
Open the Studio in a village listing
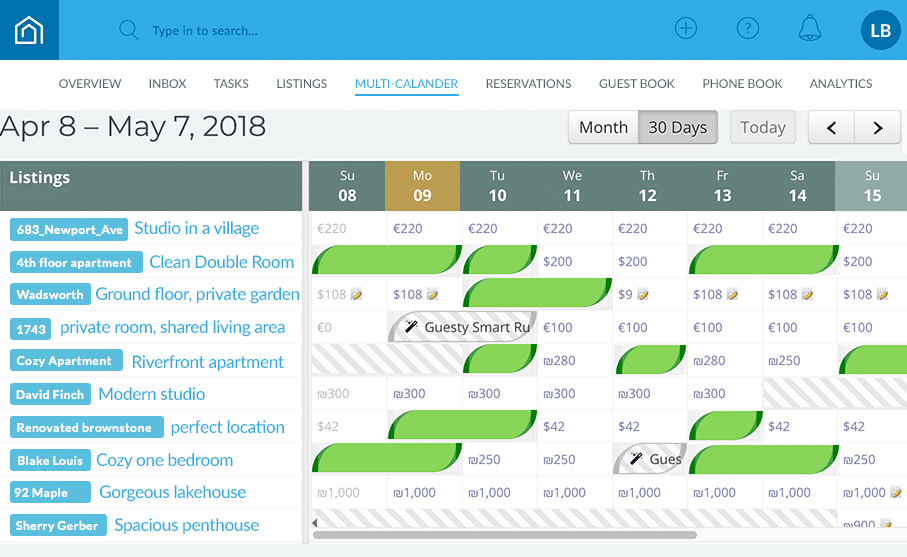pos(196,228)
